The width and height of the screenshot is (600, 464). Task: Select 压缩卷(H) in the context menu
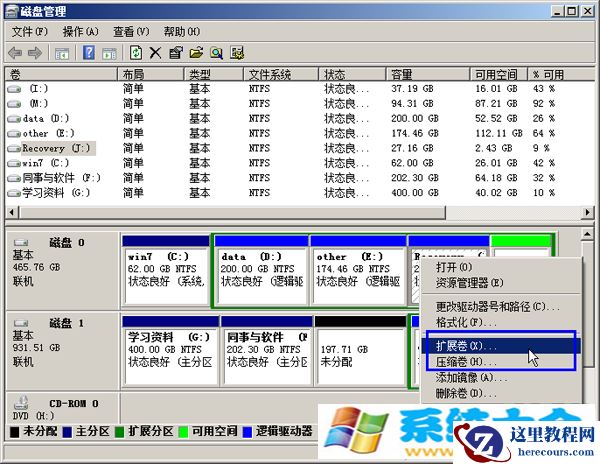click(x=501, y=361)
